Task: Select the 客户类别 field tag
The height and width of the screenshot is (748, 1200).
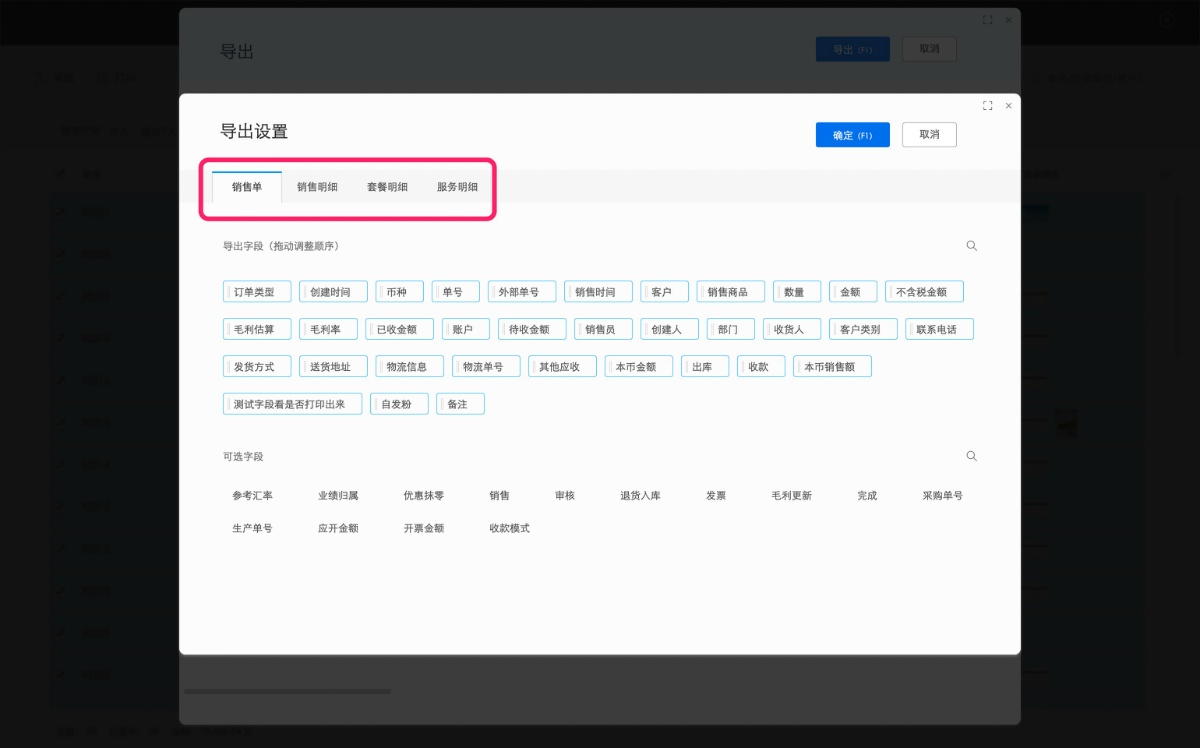Action: coord(862,329)
